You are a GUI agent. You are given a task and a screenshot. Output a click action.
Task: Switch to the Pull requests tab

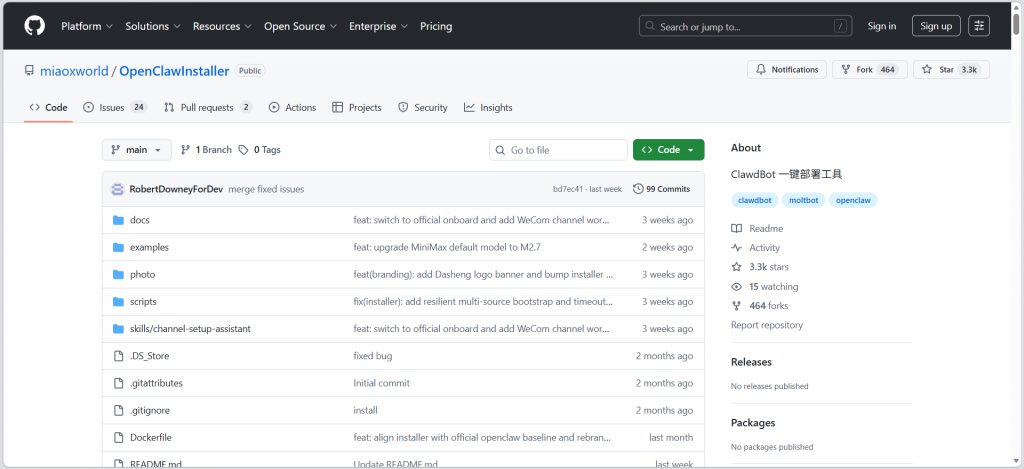(x=208, y=107)
